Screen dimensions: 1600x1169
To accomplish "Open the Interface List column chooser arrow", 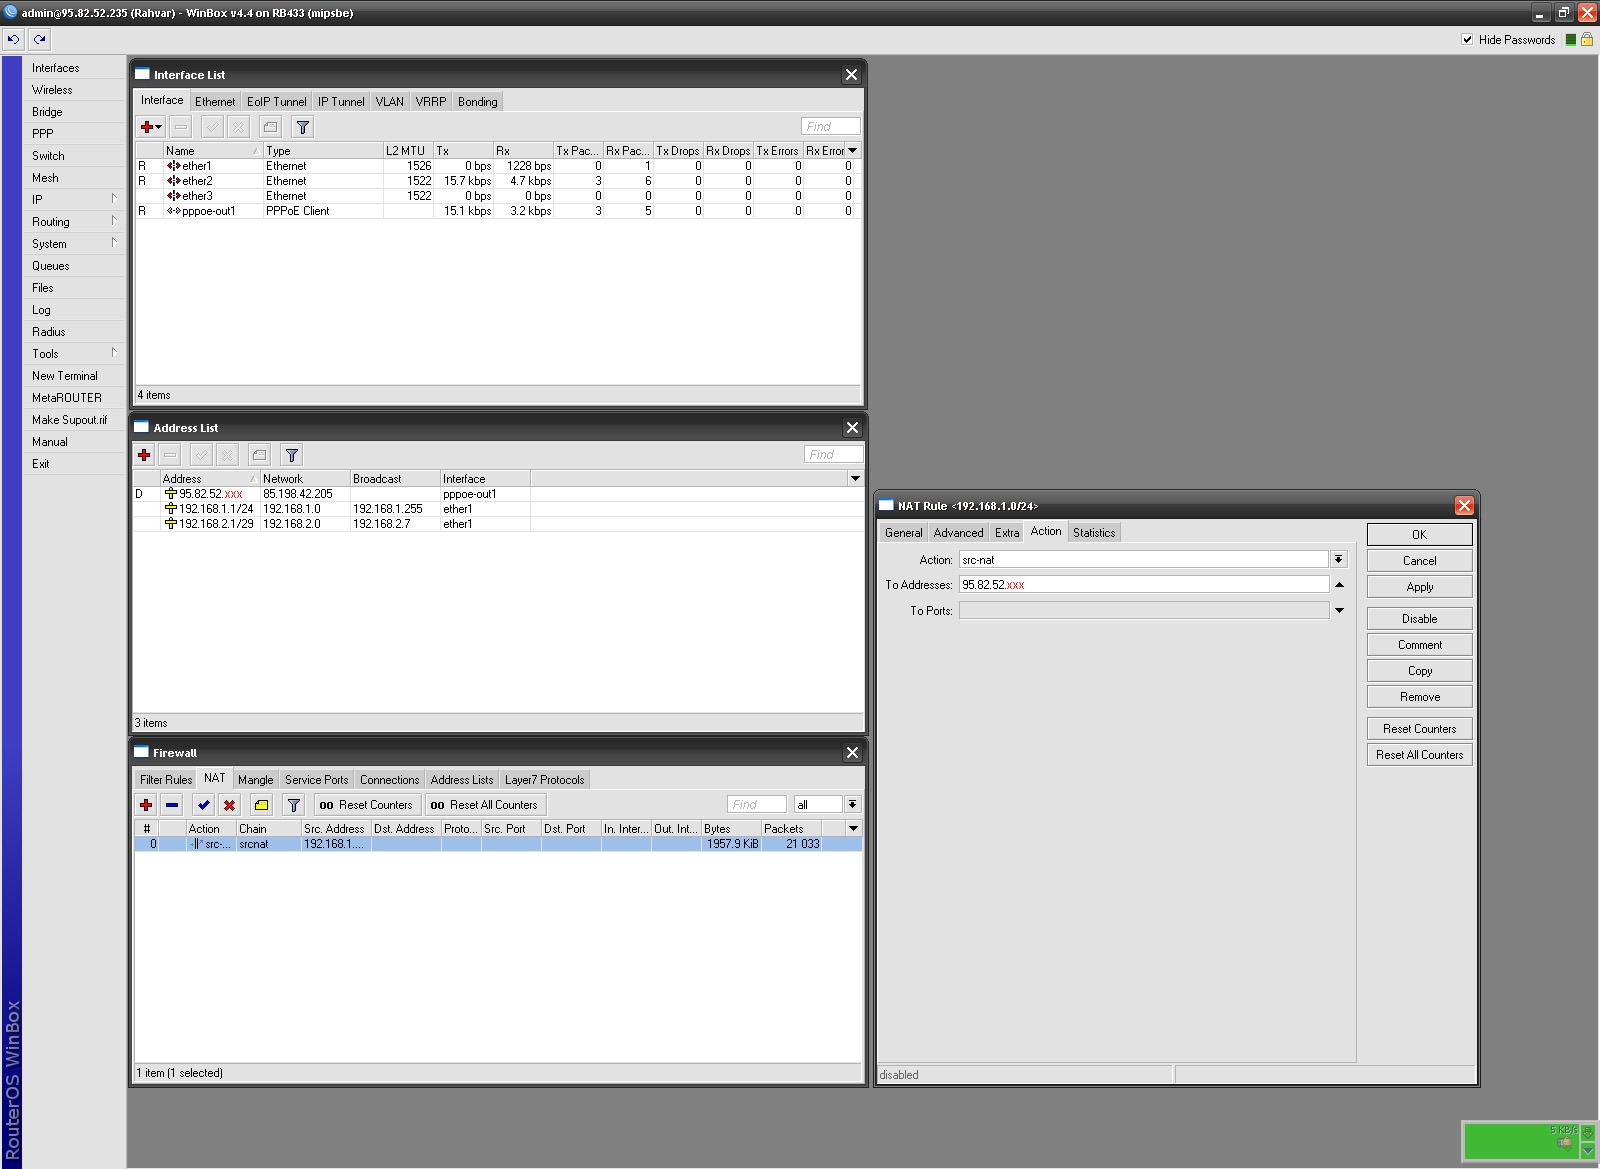I will pos(852,151).
